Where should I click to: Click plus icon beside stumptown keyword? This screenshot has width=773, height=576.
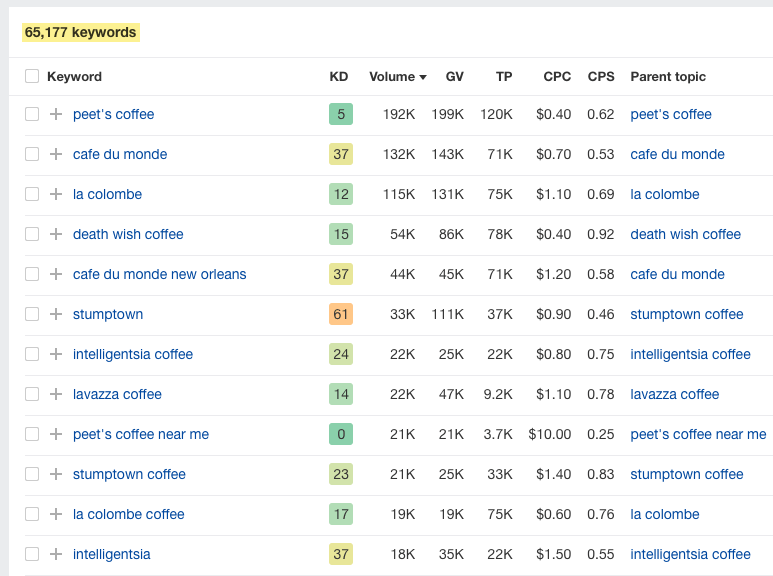pyautogui.click(x=56, y=314)
